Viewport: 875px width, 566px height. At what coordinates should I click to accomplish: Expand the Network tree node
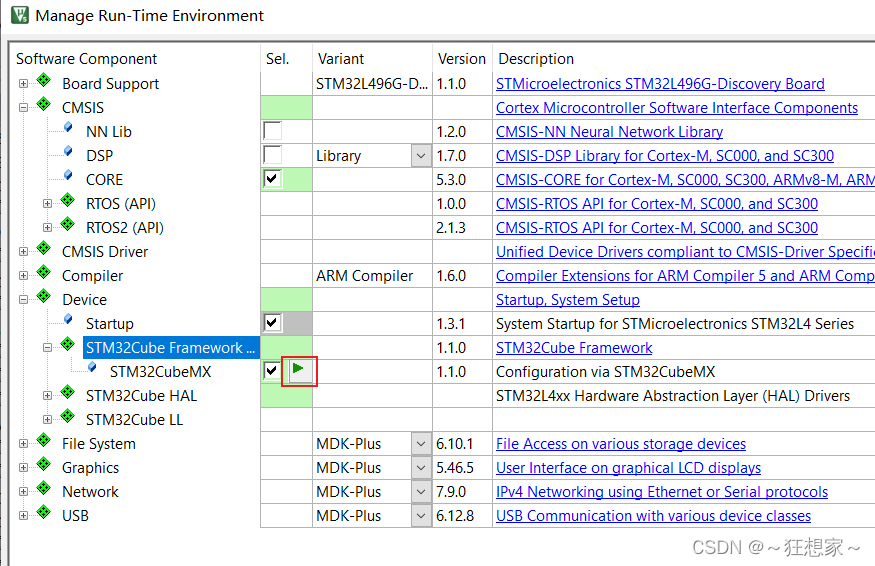23,492
